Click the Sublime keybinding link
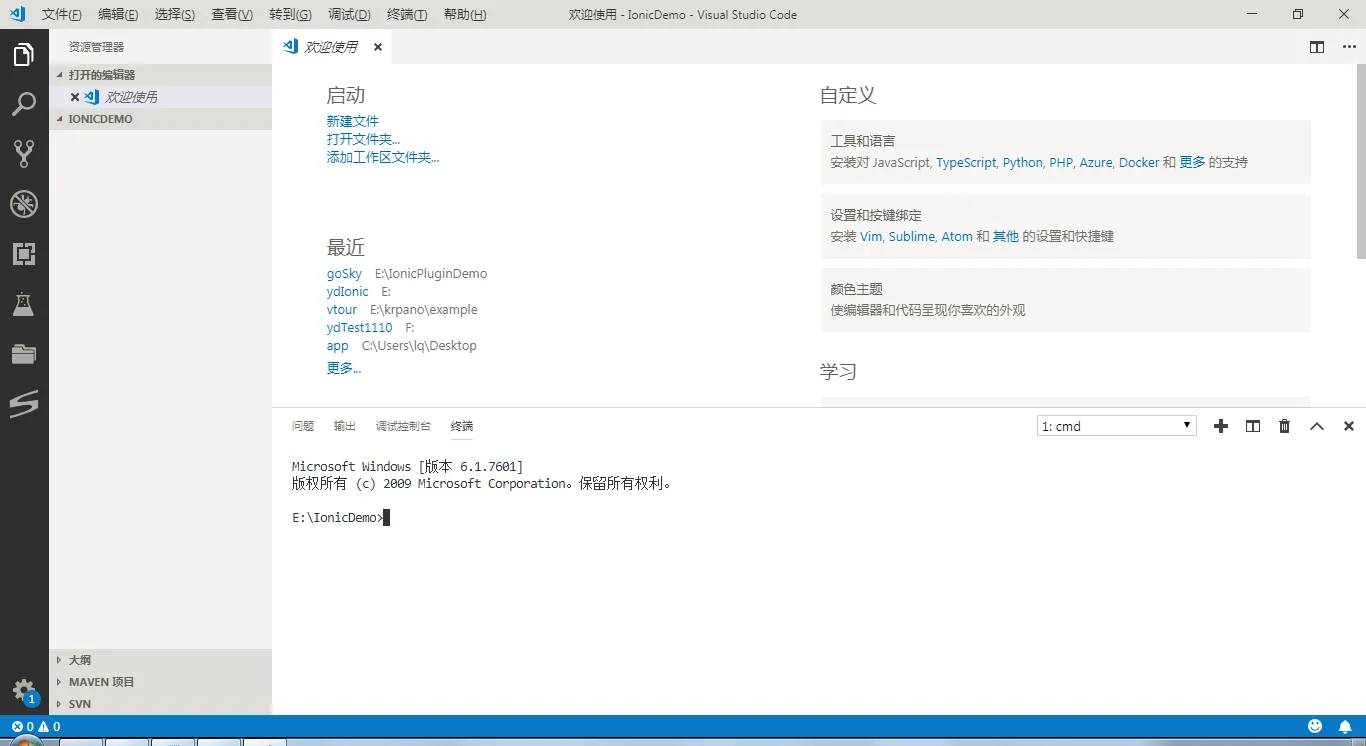The height and width of the screenshot is (746, 1366). point(911,237)
